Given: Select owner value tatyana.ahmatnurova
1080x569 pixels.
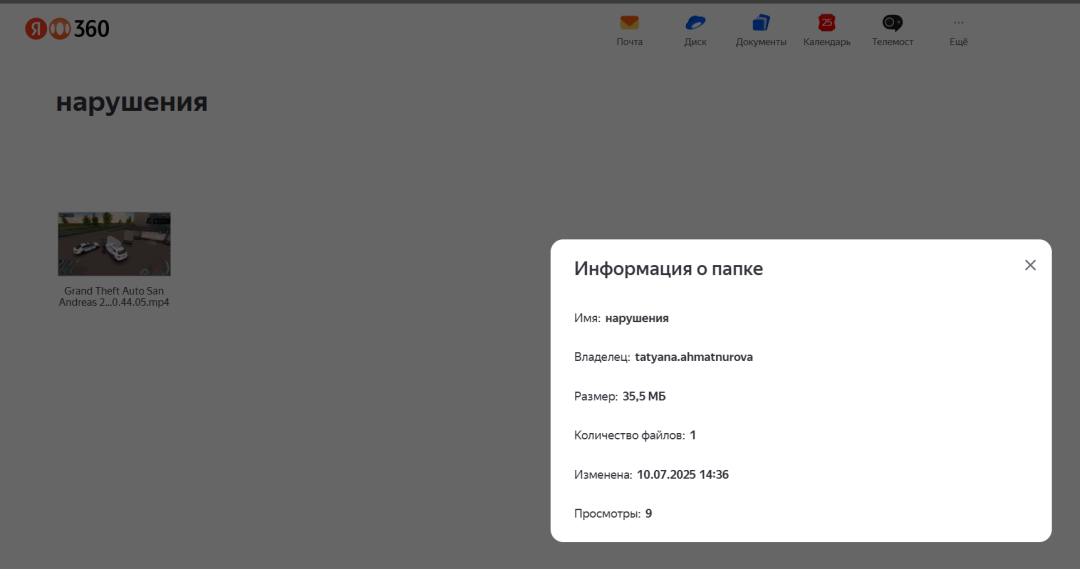Looking at the screenshot, I should tap(694, 357).
